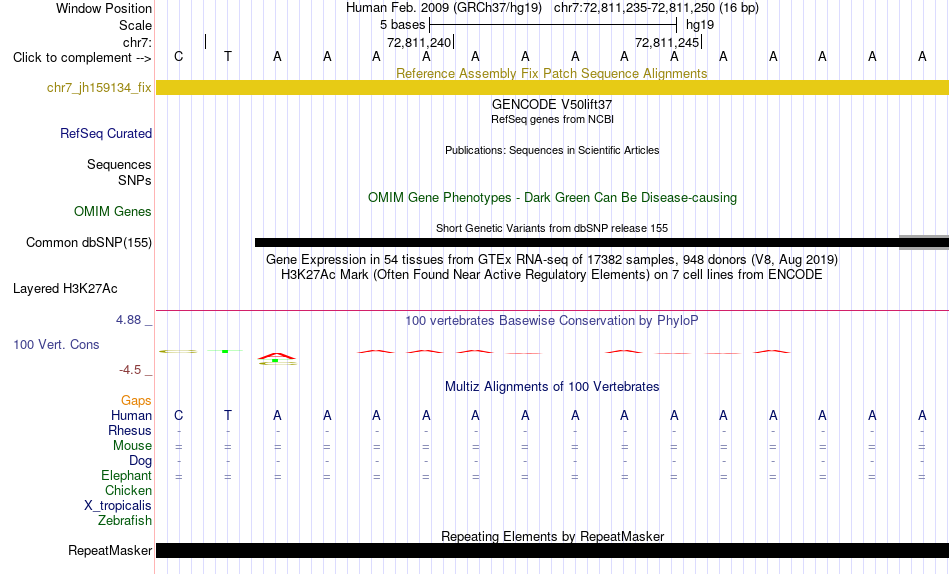Click the 4.88 PhyloP upper scale value

pyautogui.click(x=128, y=319)
